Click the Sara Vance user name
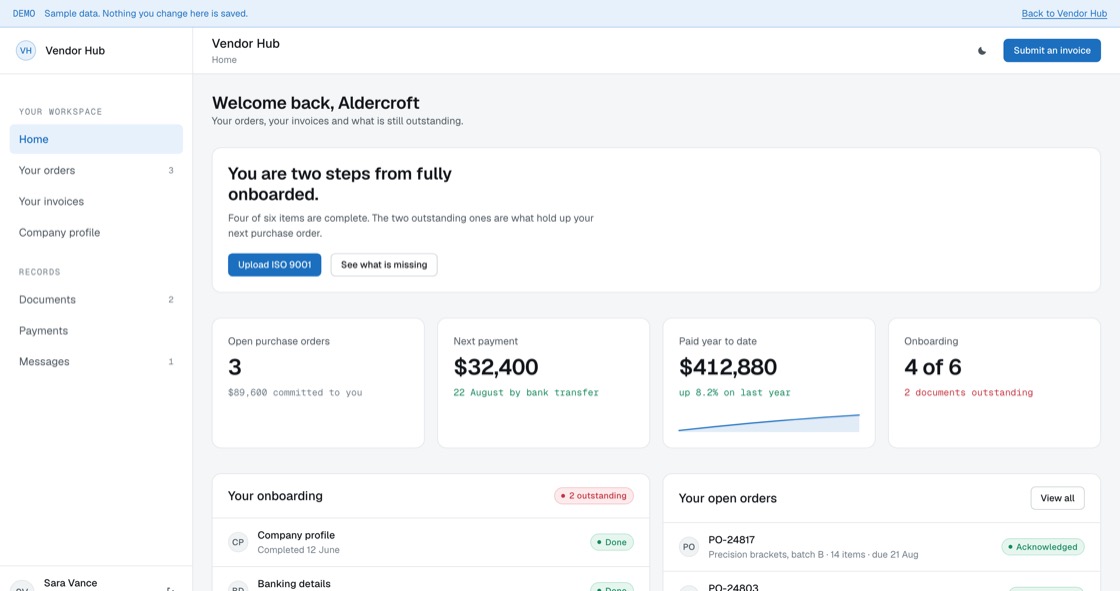The image size is (1120, 591). pyautogui.click(x=70, y=583)
